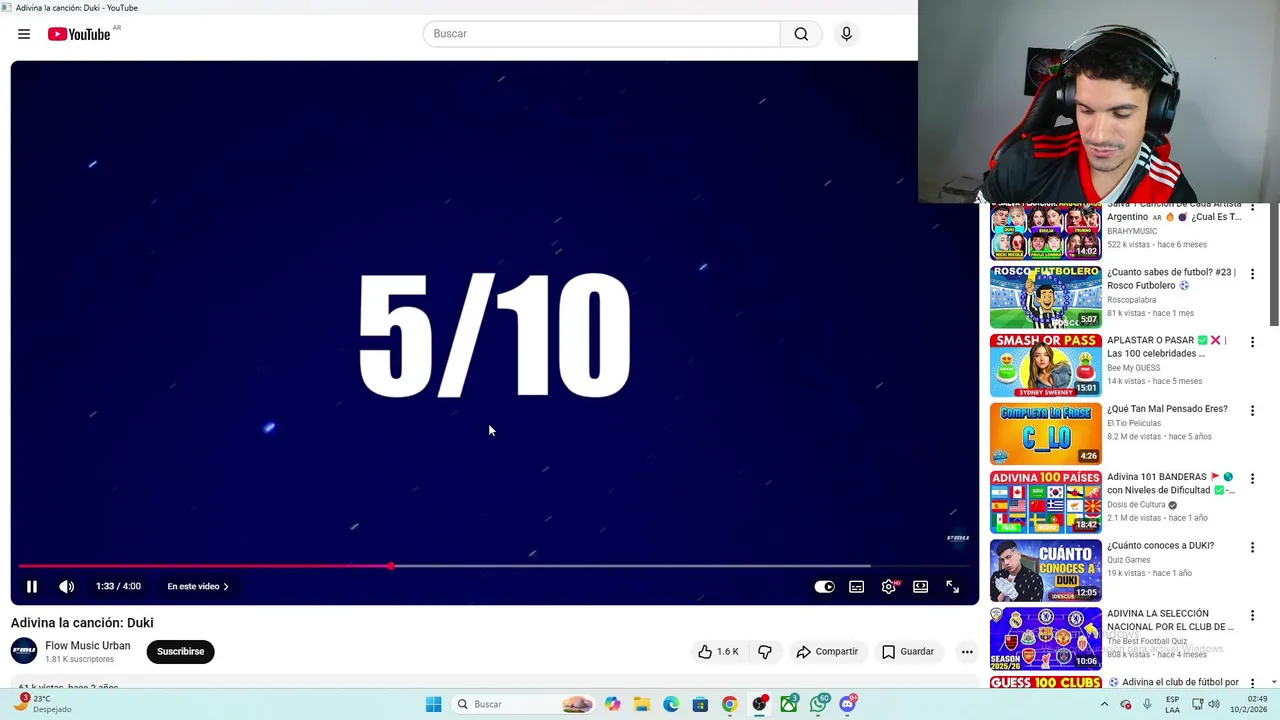Switch to theater mode view

point(920,587)
